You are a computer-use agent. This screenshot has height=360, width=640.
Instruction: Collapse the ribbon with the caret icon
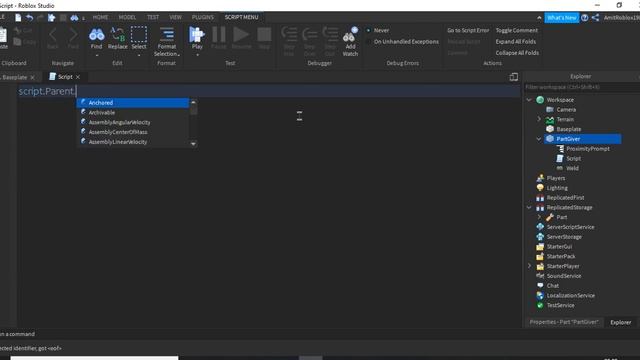539,18
